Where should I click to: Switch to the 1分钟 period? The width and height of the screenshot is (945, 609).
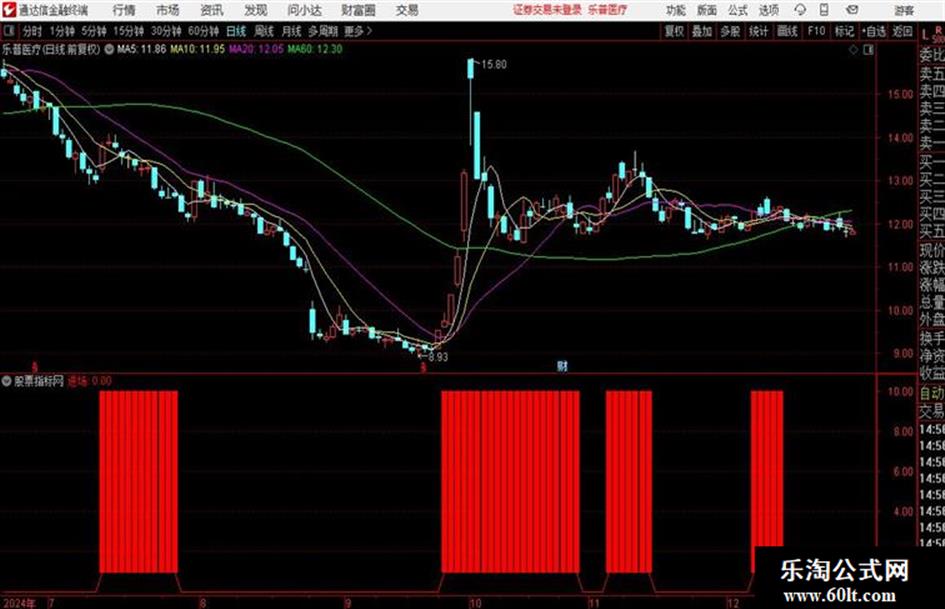click(x=61, y=31)
